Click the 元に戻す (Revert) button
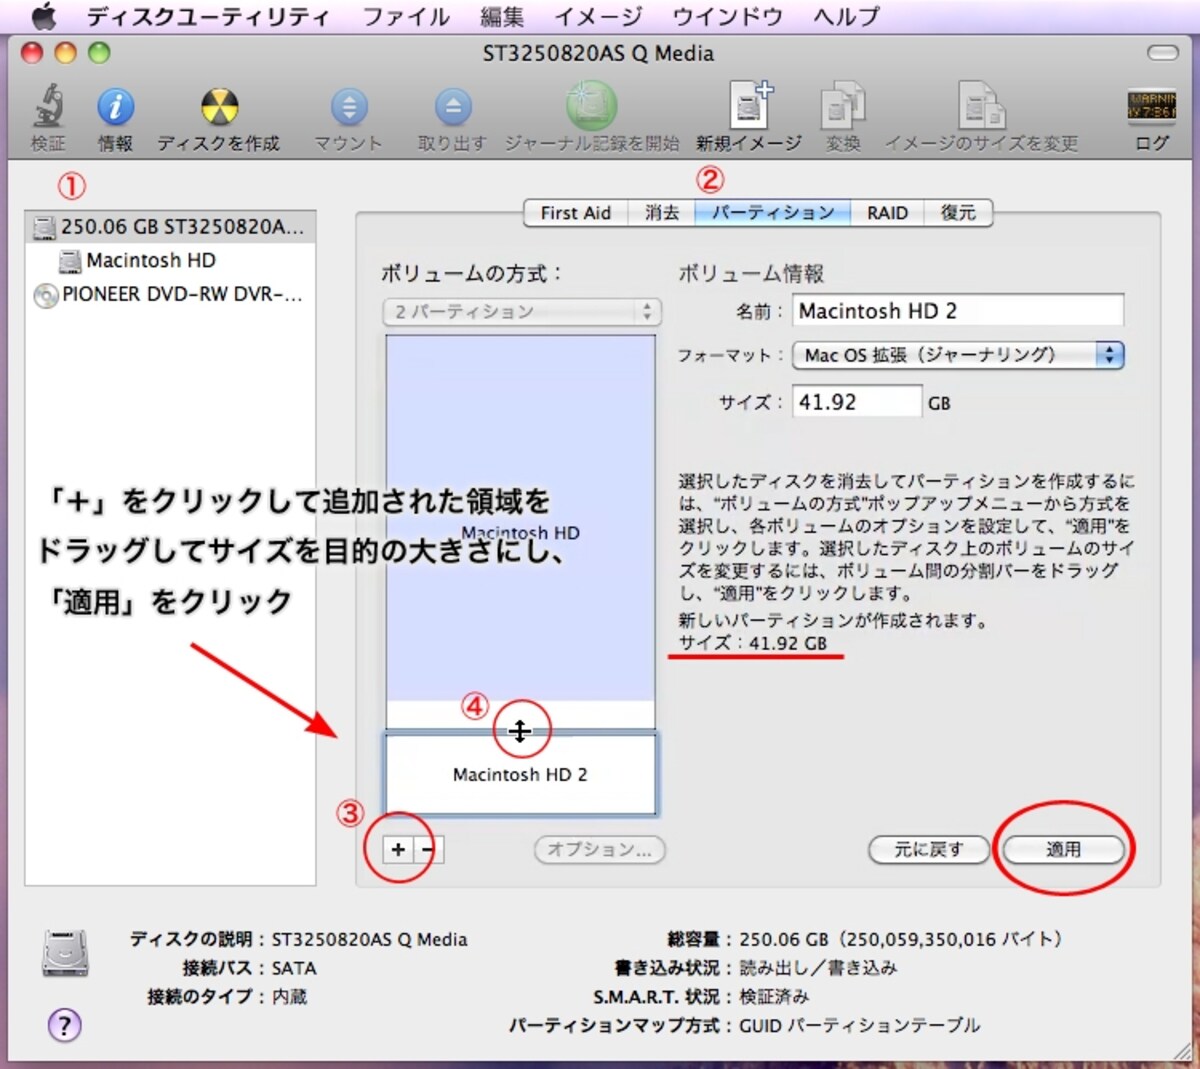The image size is (1200, 1069). (929, 849)
